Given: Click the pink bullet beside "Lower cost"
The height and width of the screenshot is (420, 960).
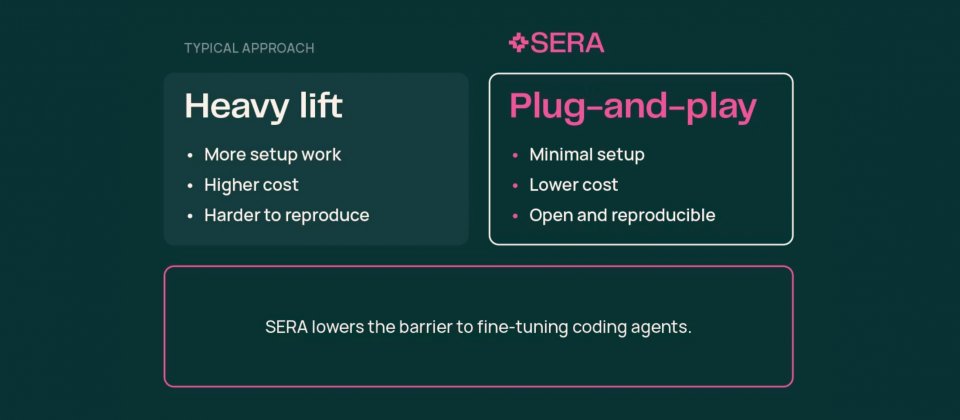Looking at the screenshot, I should (515, 186).
